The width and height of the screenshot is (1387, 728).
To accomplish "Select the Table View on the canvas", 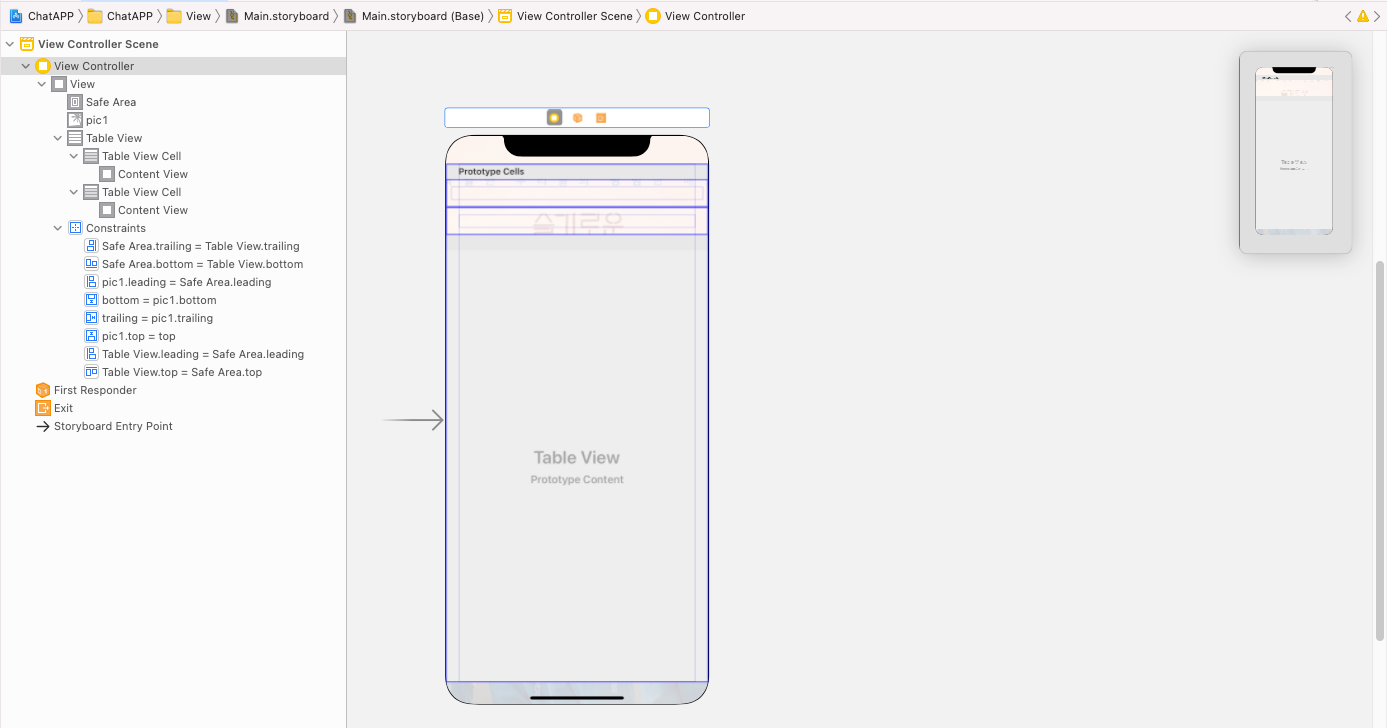I will 577,457.
